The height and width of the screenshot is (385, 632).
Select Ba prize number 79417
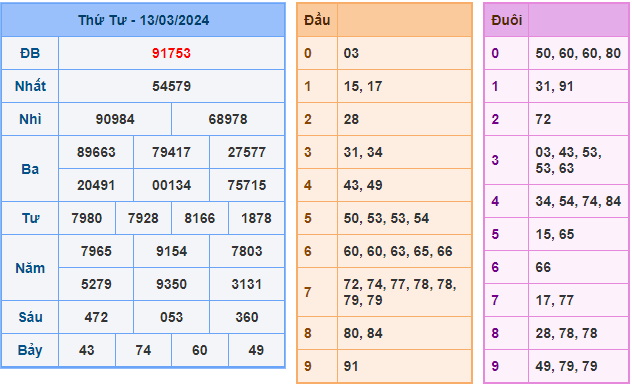[171, 152]
